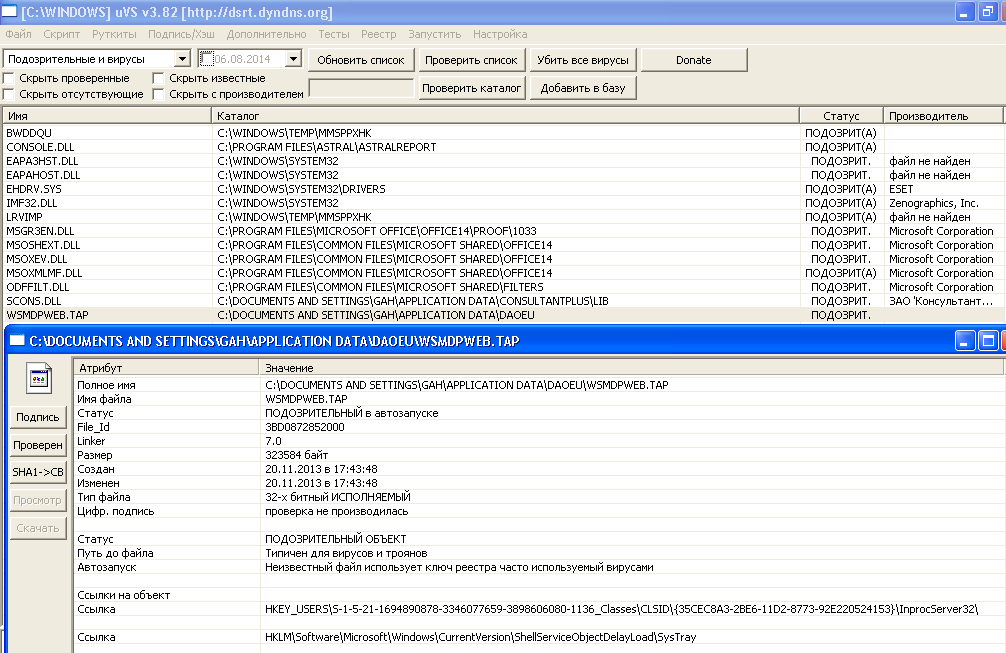This screenshot has height=653, width=1006.
Task: Maximize the WSMDPWEB.TAP detail window
Action: coord(987,341)
